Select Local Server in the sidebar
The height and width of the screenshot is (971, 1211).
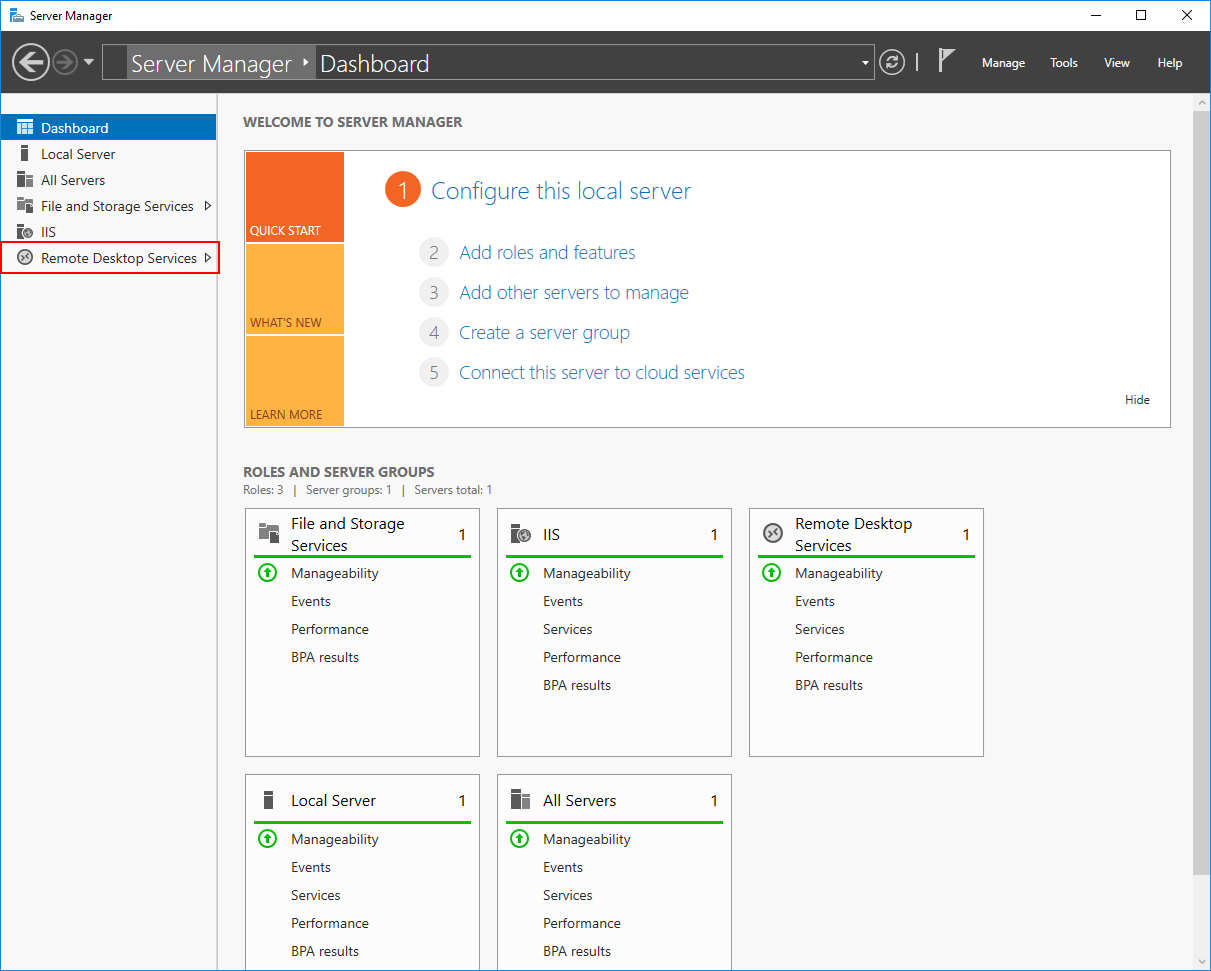pyautogui.click(x=109, y=154)
